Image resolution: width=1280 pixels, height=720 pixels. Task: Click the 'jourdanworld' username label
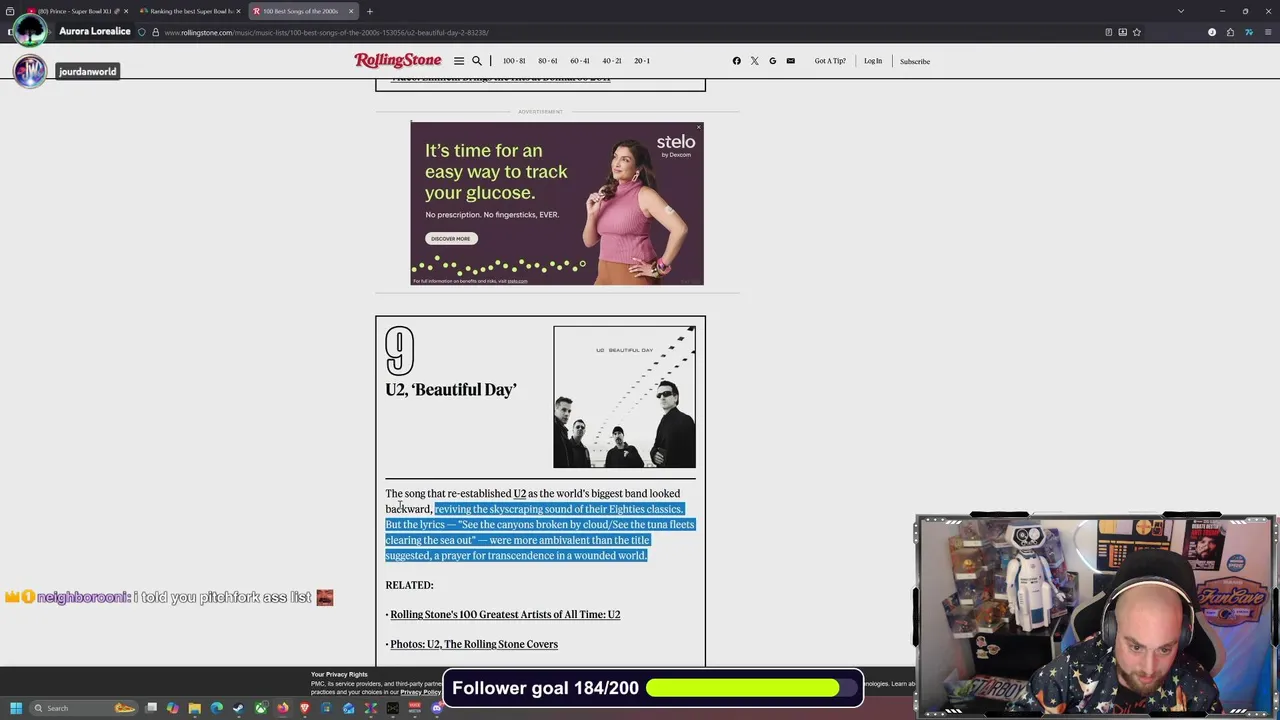(x=87, y=72)
